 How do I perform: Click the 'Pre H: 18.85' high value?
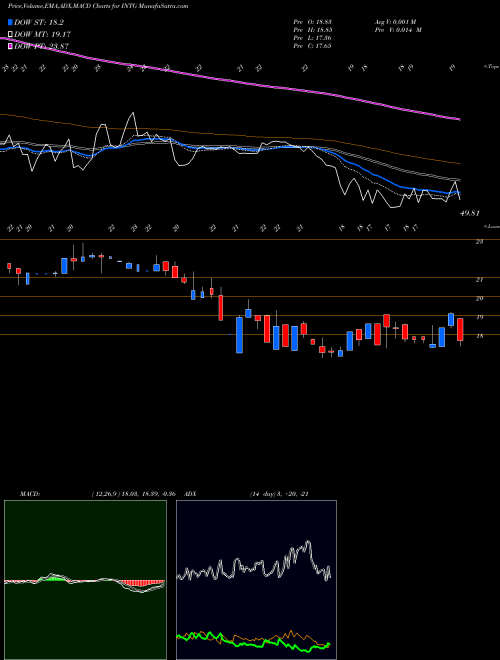coord(313,30)
